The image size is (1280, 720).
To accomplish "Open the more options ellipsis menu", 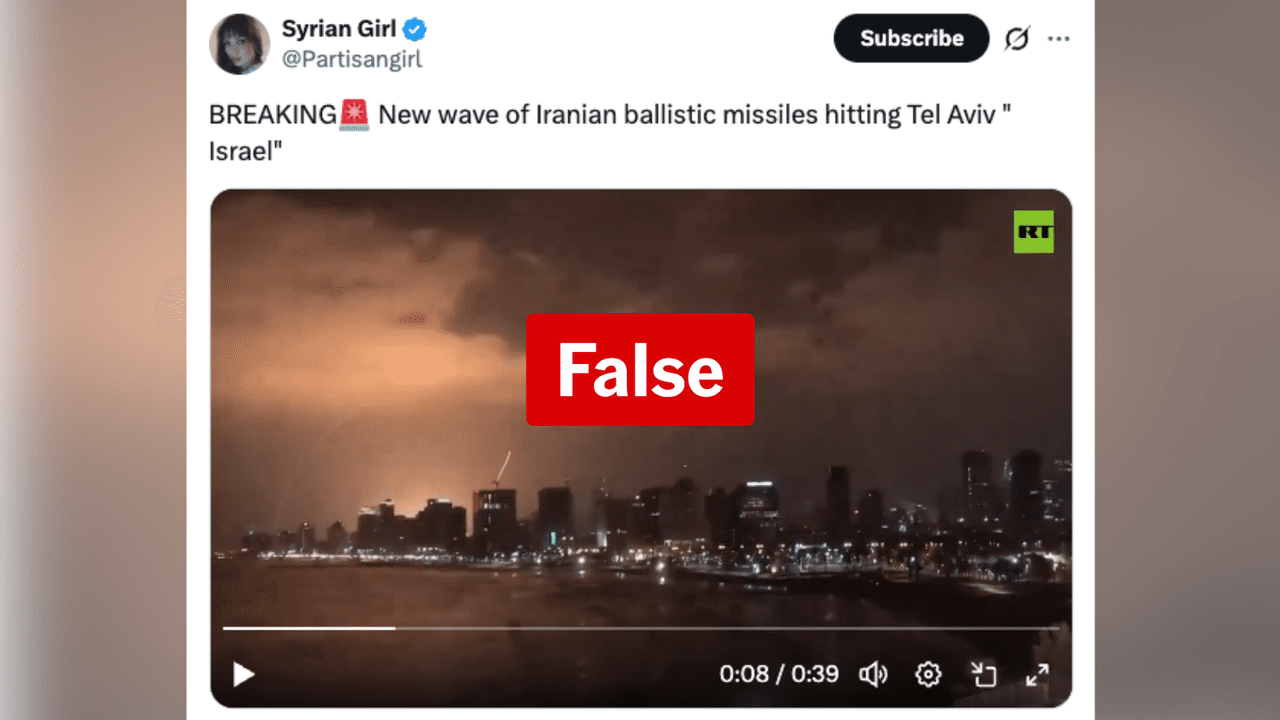I will pos(1058,39).
